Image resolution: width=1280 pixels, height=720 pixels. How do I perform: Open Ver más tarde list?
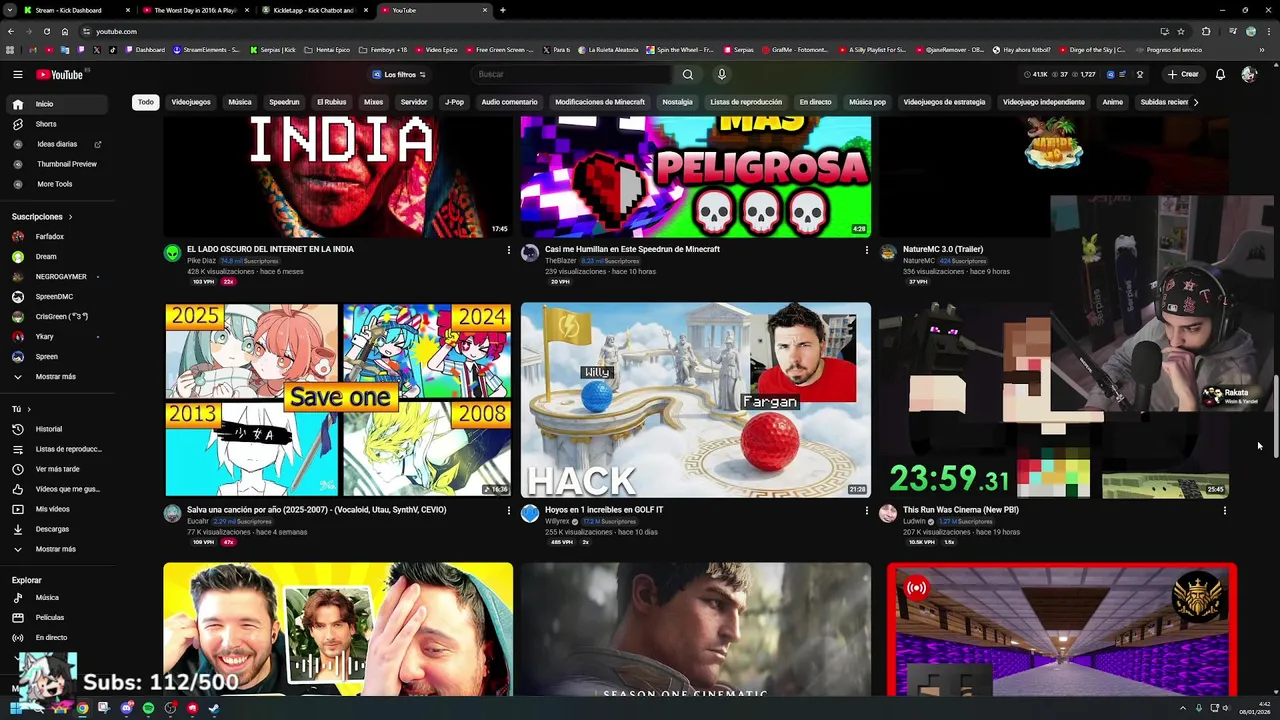58,469
